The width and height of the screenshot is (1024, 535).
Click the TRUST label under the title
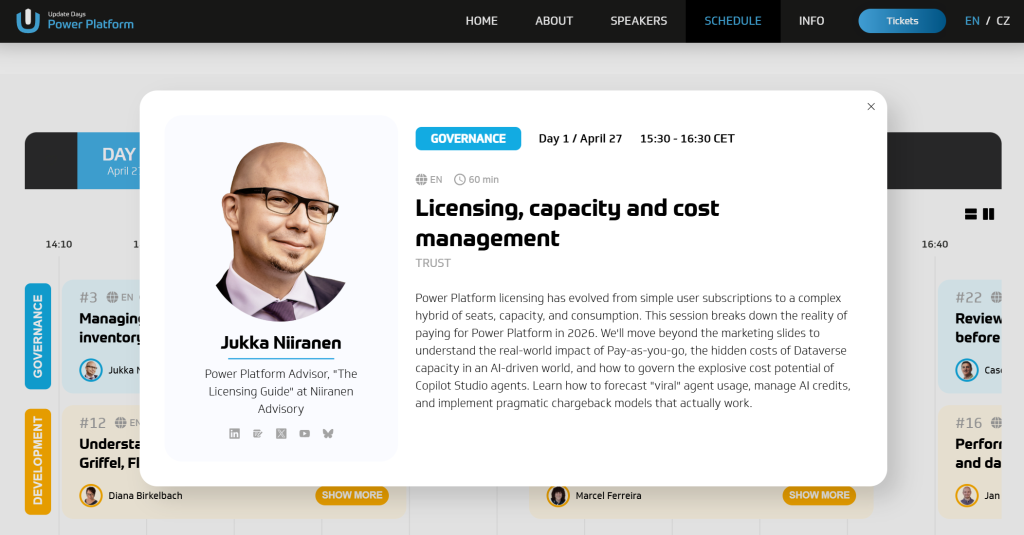(433, 263)
